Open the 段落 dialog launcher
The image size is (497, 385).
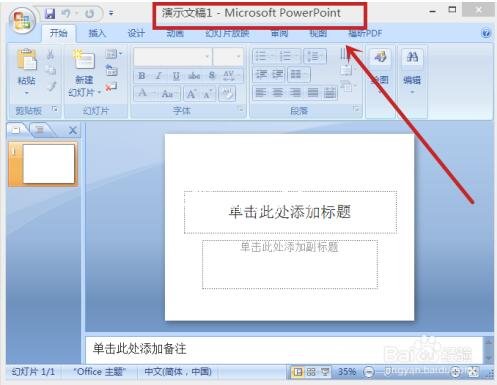[356, 109]
